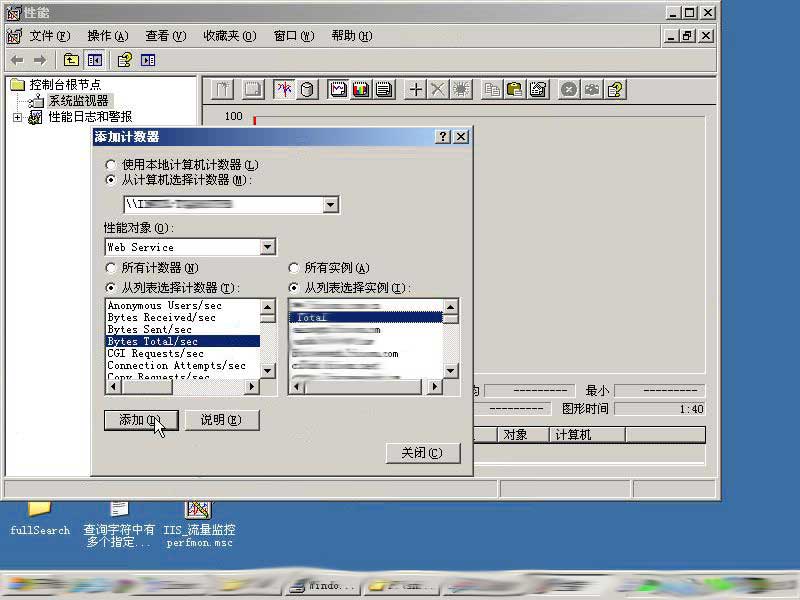Click the MMC Back arrow
The image size is (800, 600).
(17, 60)
